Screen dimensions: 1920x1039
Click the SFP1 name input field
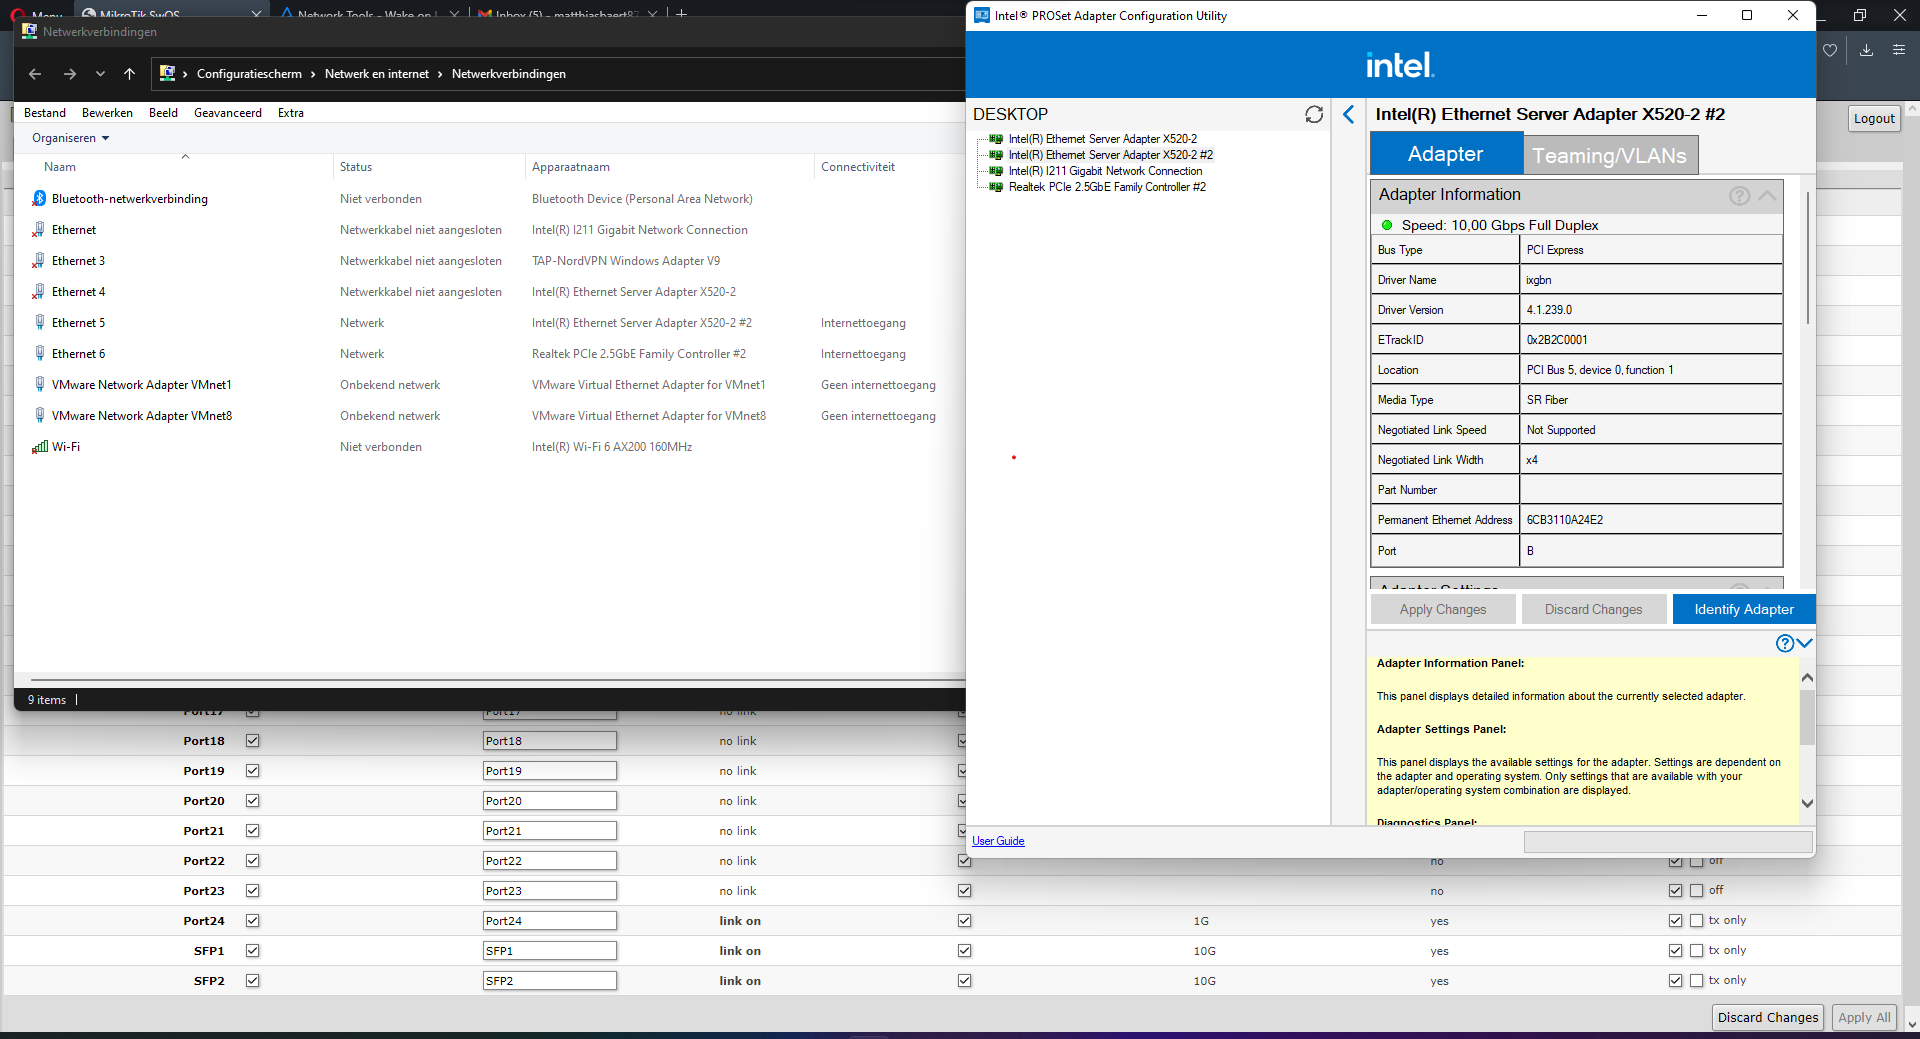point(549,951)
